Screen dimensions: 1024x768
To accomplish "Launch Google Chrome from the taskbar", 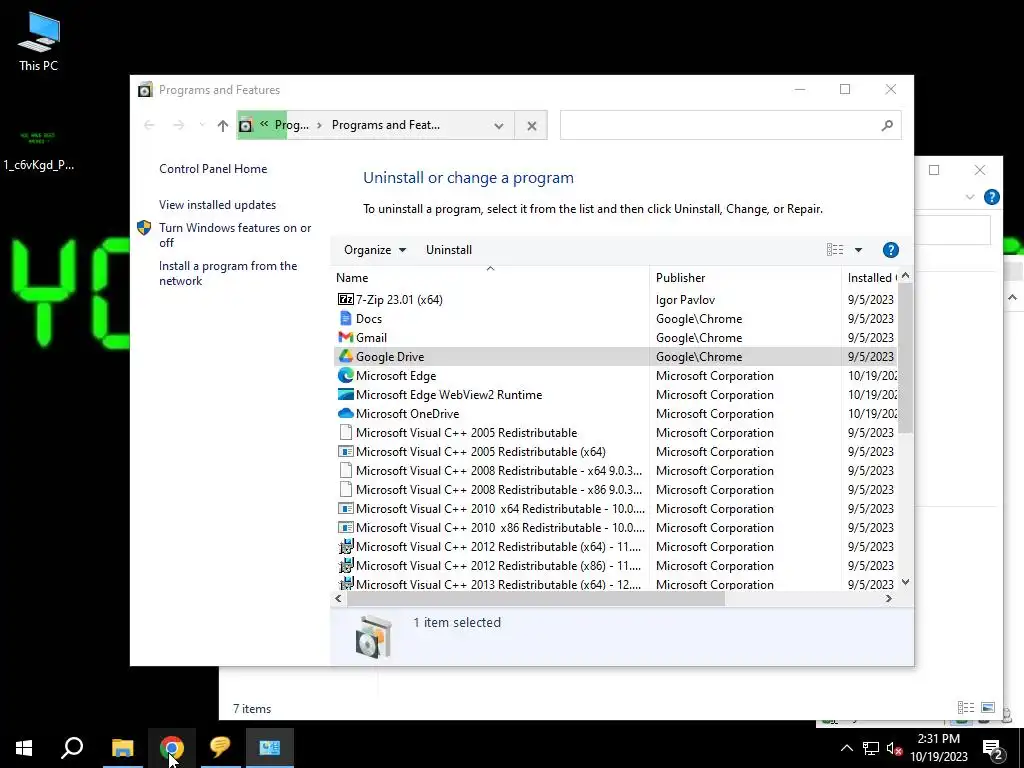I will (x=172, y=747).
